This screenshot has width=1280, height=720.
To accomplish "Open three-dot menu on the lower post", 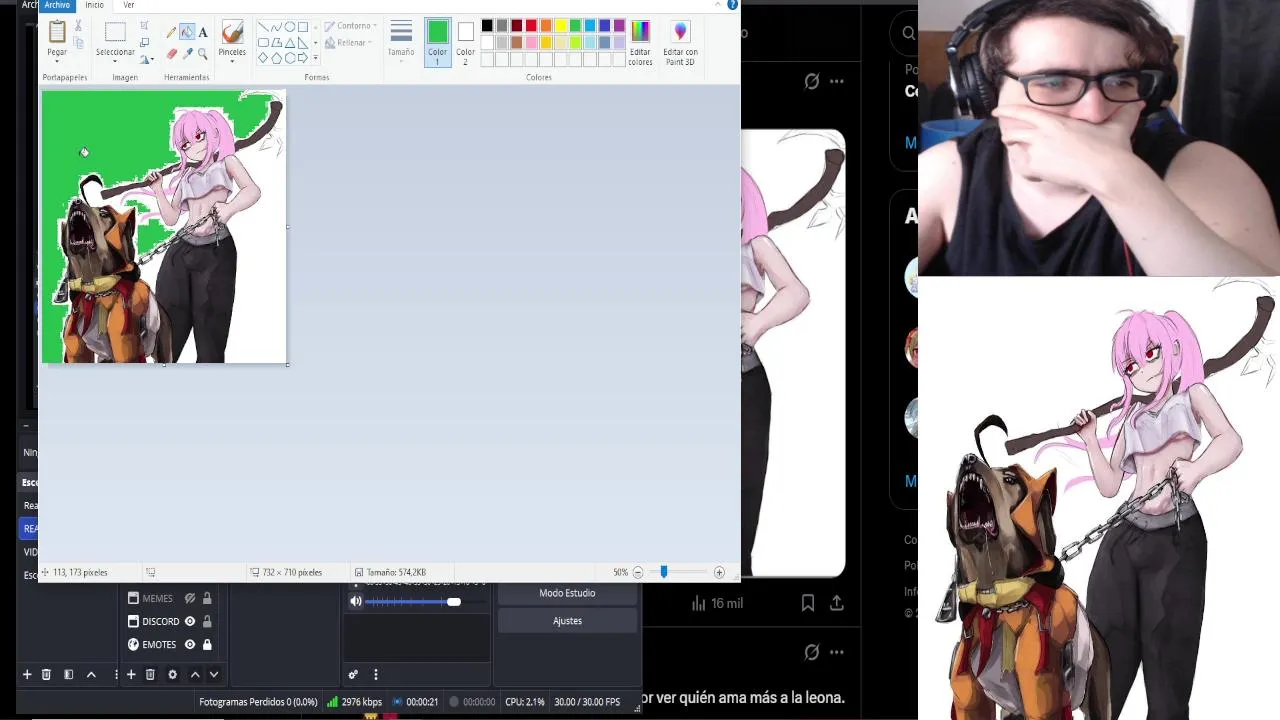I will pos(837,652).
